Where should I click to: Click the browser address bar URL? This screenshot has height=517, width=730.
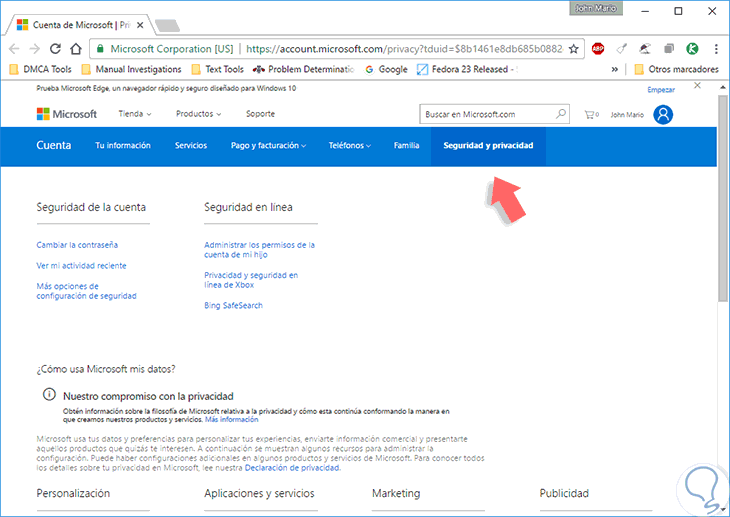click(x=404, y=49)
